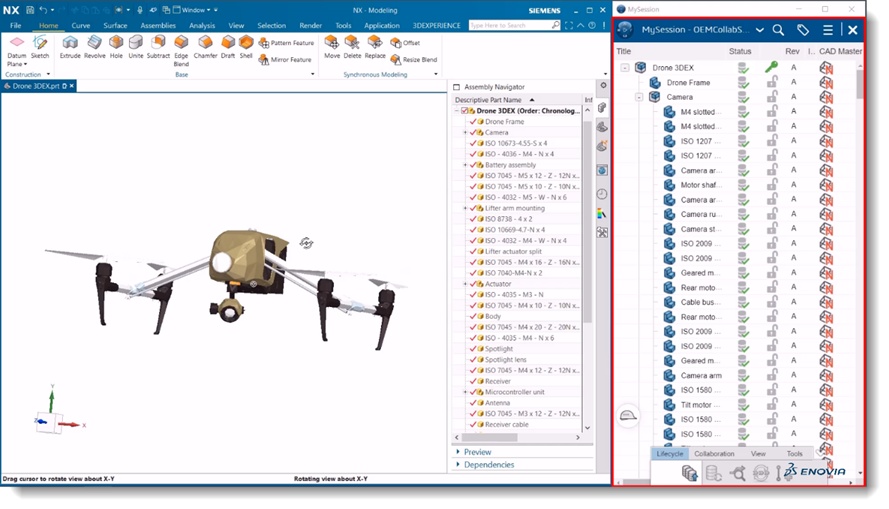Toggle visibility check for Body component

tap(473, 316)
